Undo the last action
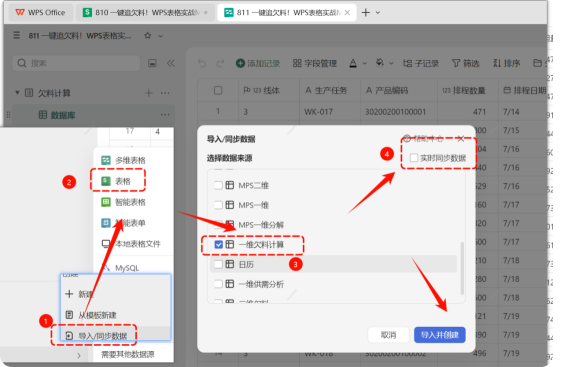The height and width of the screenshot is (367, 563). [202, 64]
